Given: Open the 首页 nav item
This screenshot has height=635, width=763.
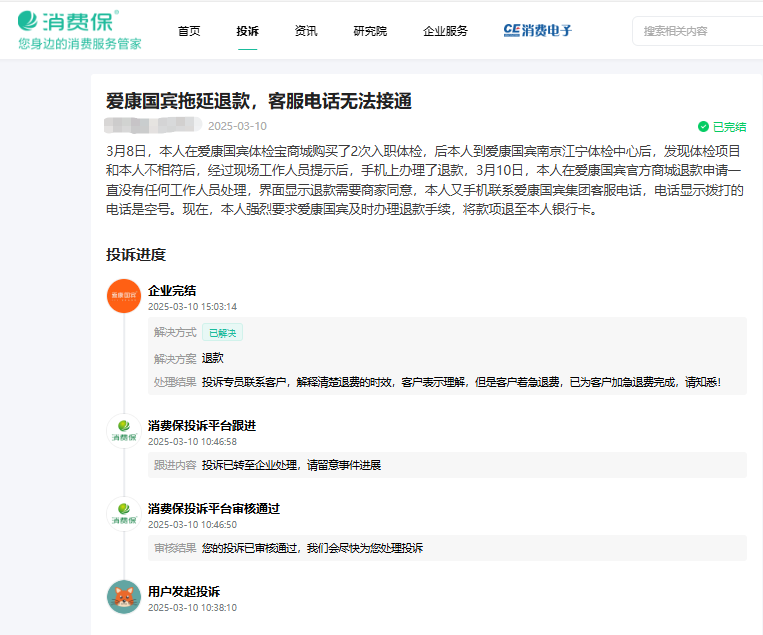Looking at the screenshot, I should coord(189,31).
